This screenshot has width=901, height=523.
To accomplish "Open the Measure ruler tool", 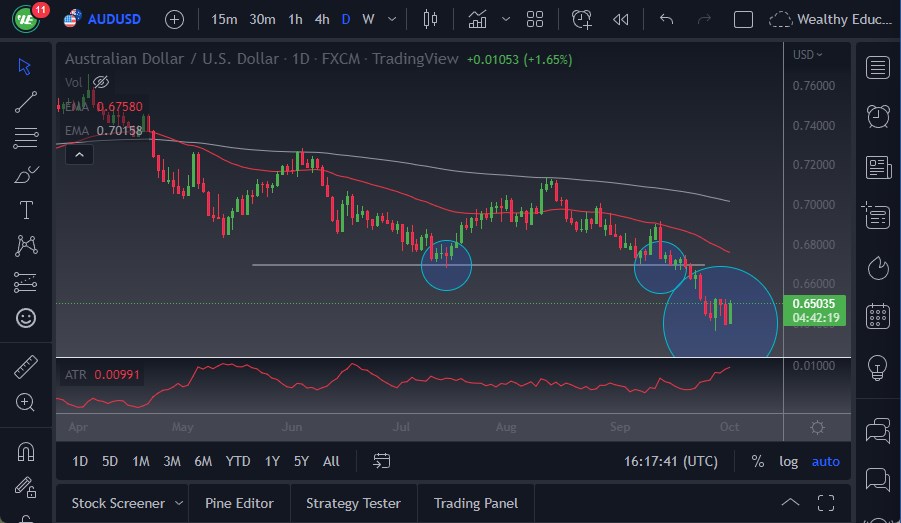I will coord(26,366).
